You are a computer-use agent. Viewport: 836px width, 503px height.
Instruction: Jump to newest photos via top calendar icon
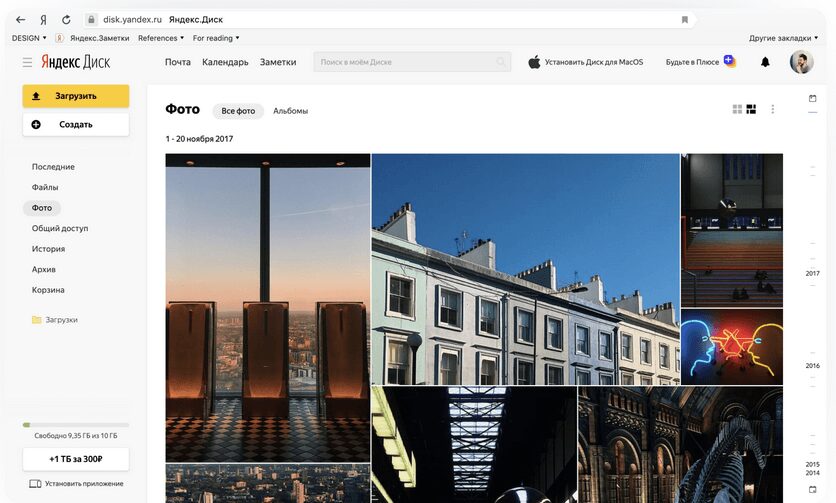point(812,98)
